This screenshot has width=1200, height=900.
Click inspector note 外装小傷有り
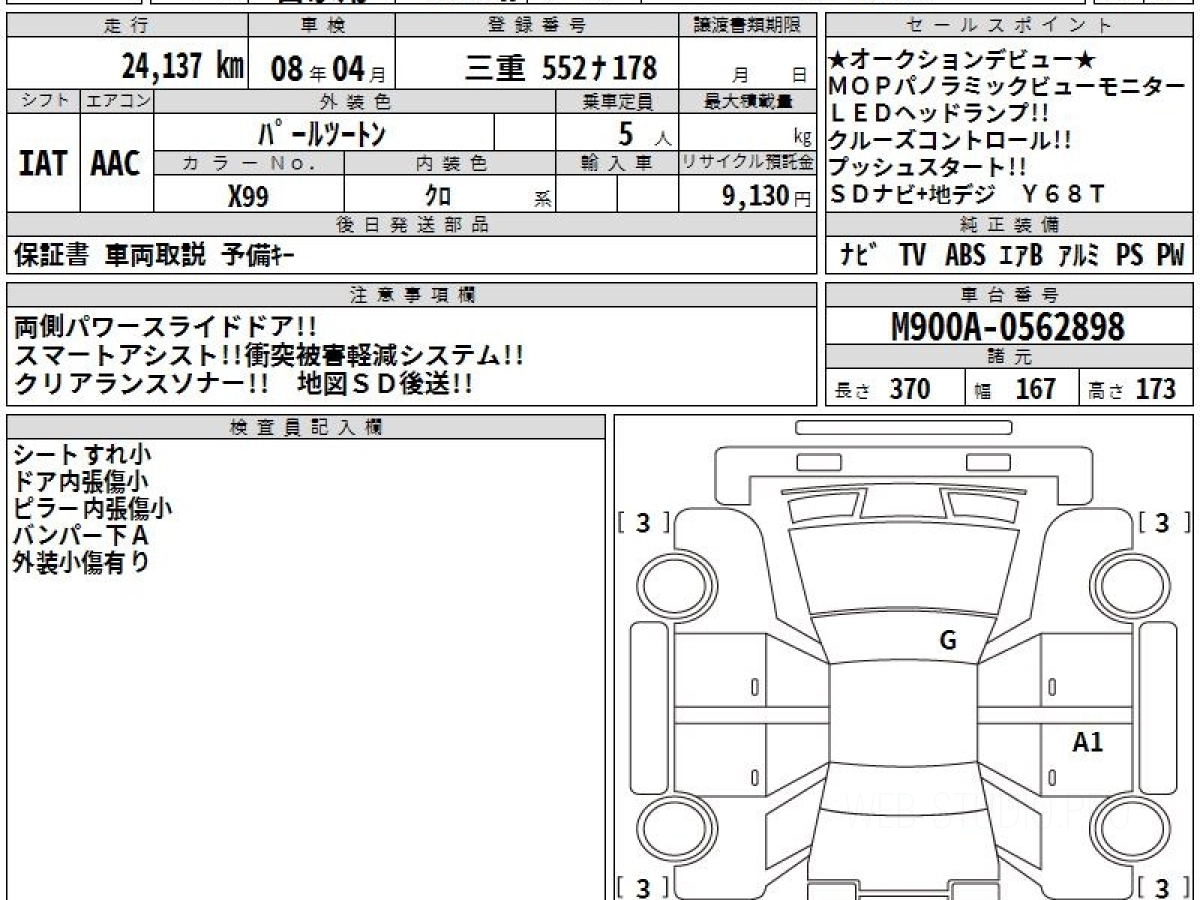pyautogui.click(x=82, y=562)
